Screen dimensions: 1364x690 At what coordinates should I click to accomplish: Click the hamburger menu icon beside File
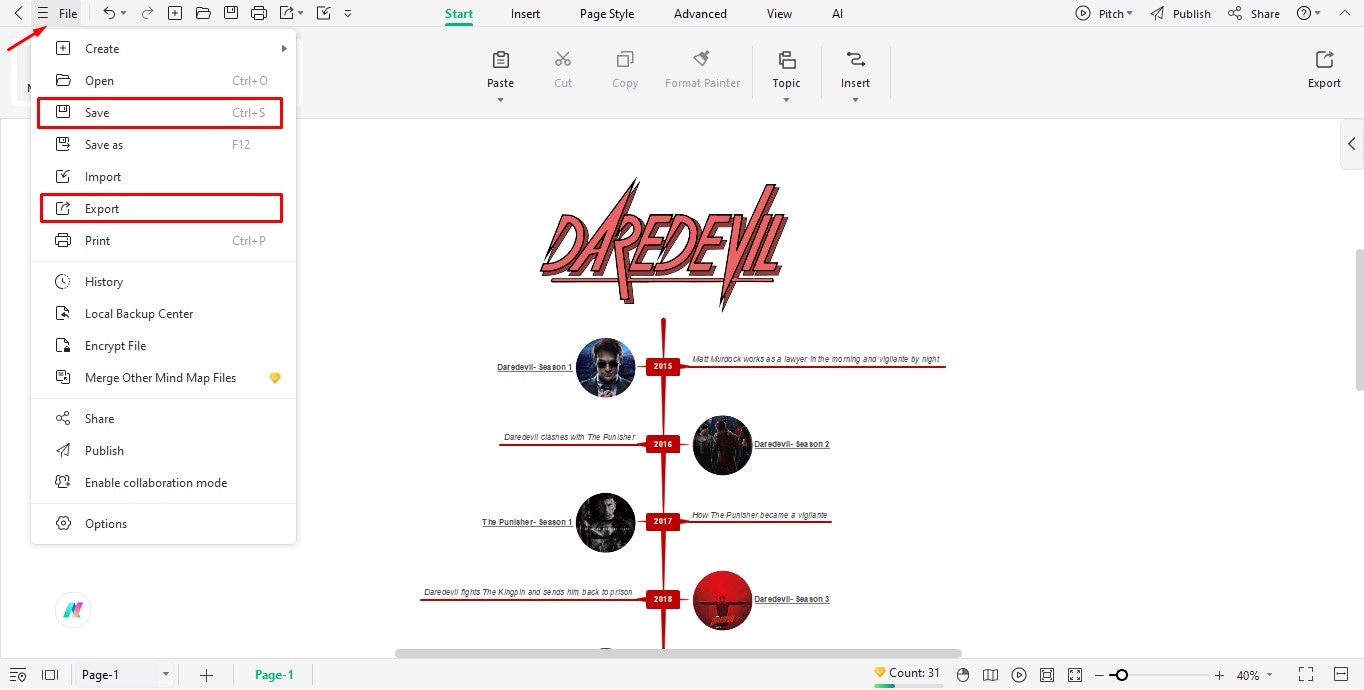[x=42, y=13]
